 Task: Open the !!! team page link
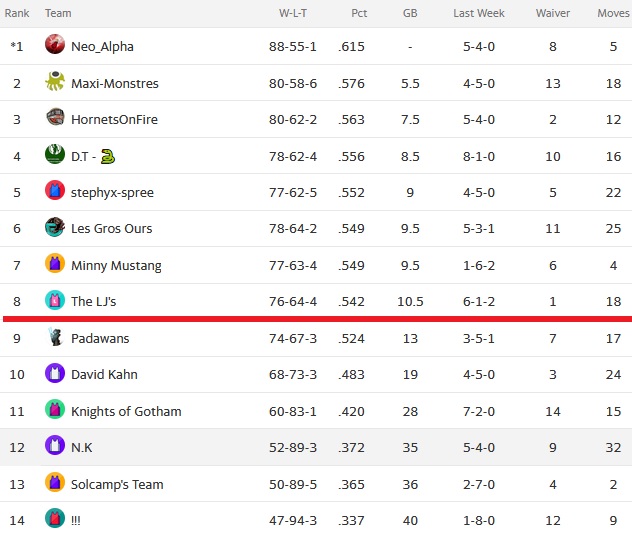coord(76,521)
